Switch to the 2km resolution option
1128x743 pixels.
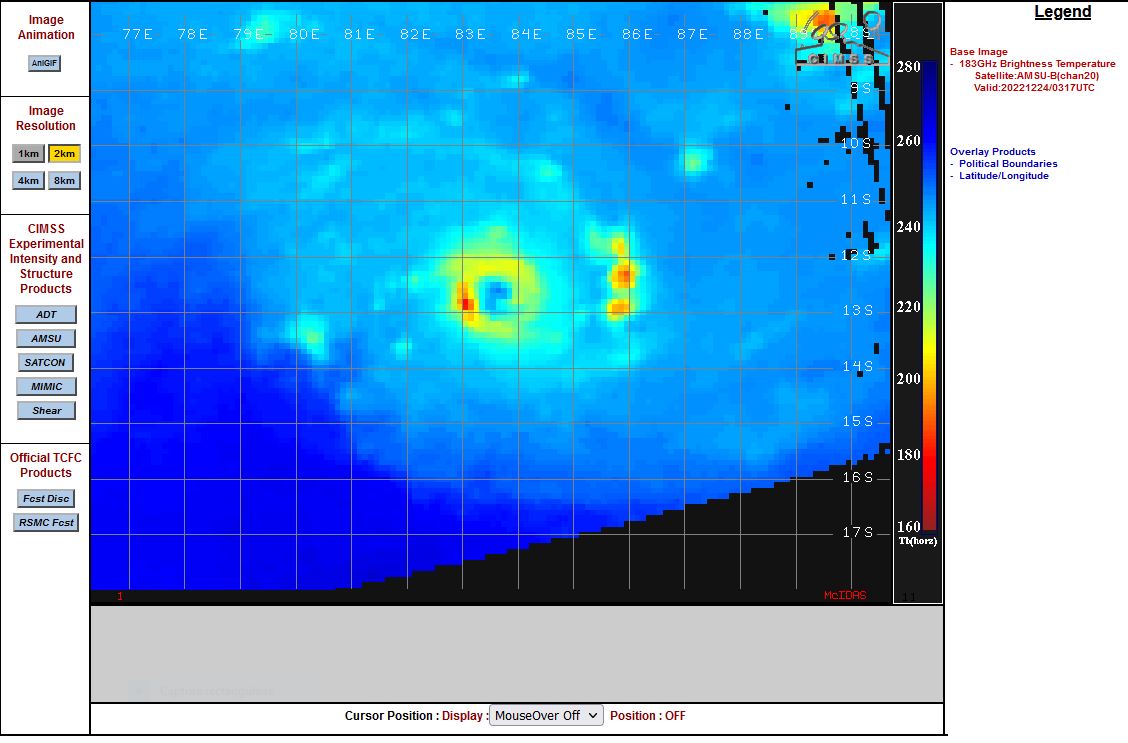(x=64, y=154)
